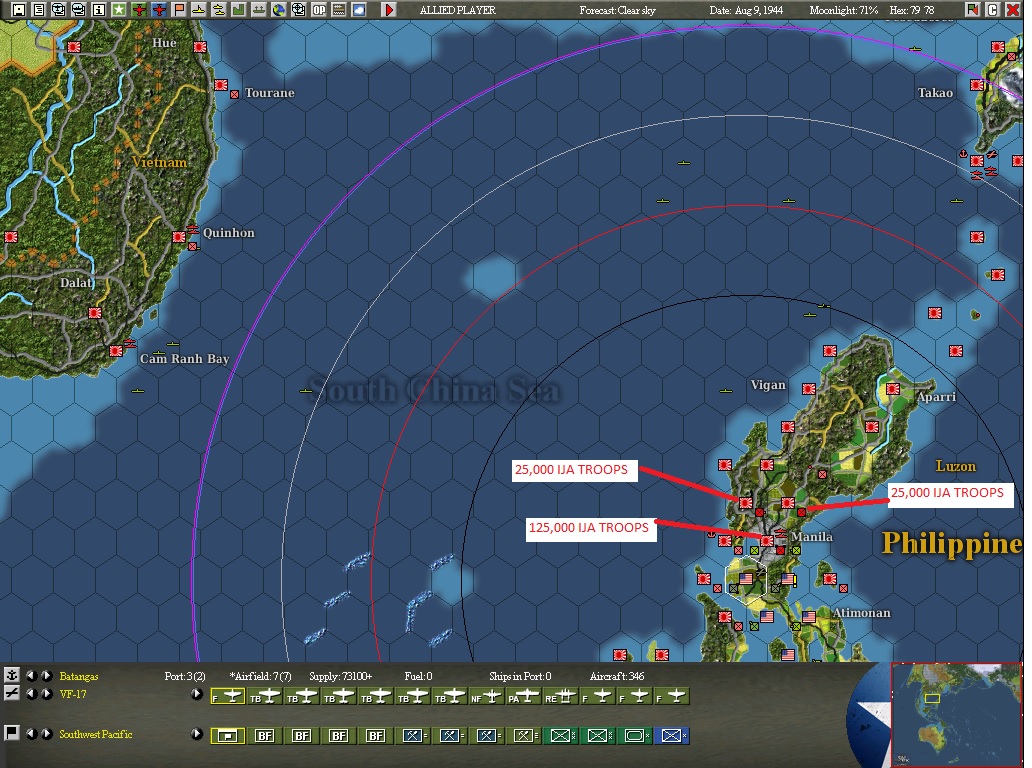
Task: Go to next base beside Batangas
Action: (x=46, y=675)
